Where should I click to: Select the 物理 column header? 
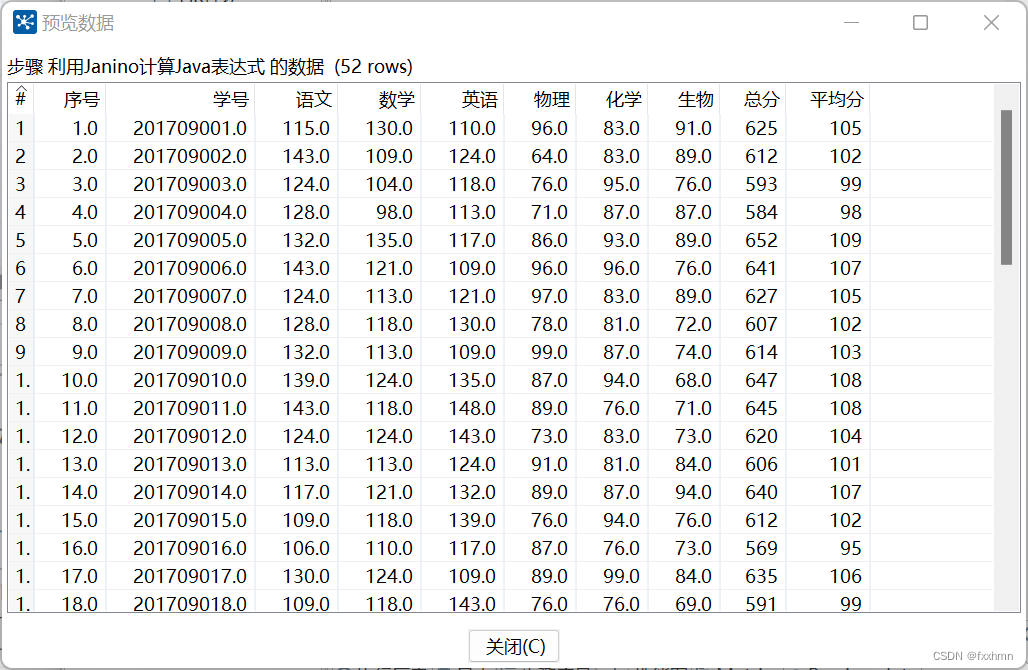549,99
